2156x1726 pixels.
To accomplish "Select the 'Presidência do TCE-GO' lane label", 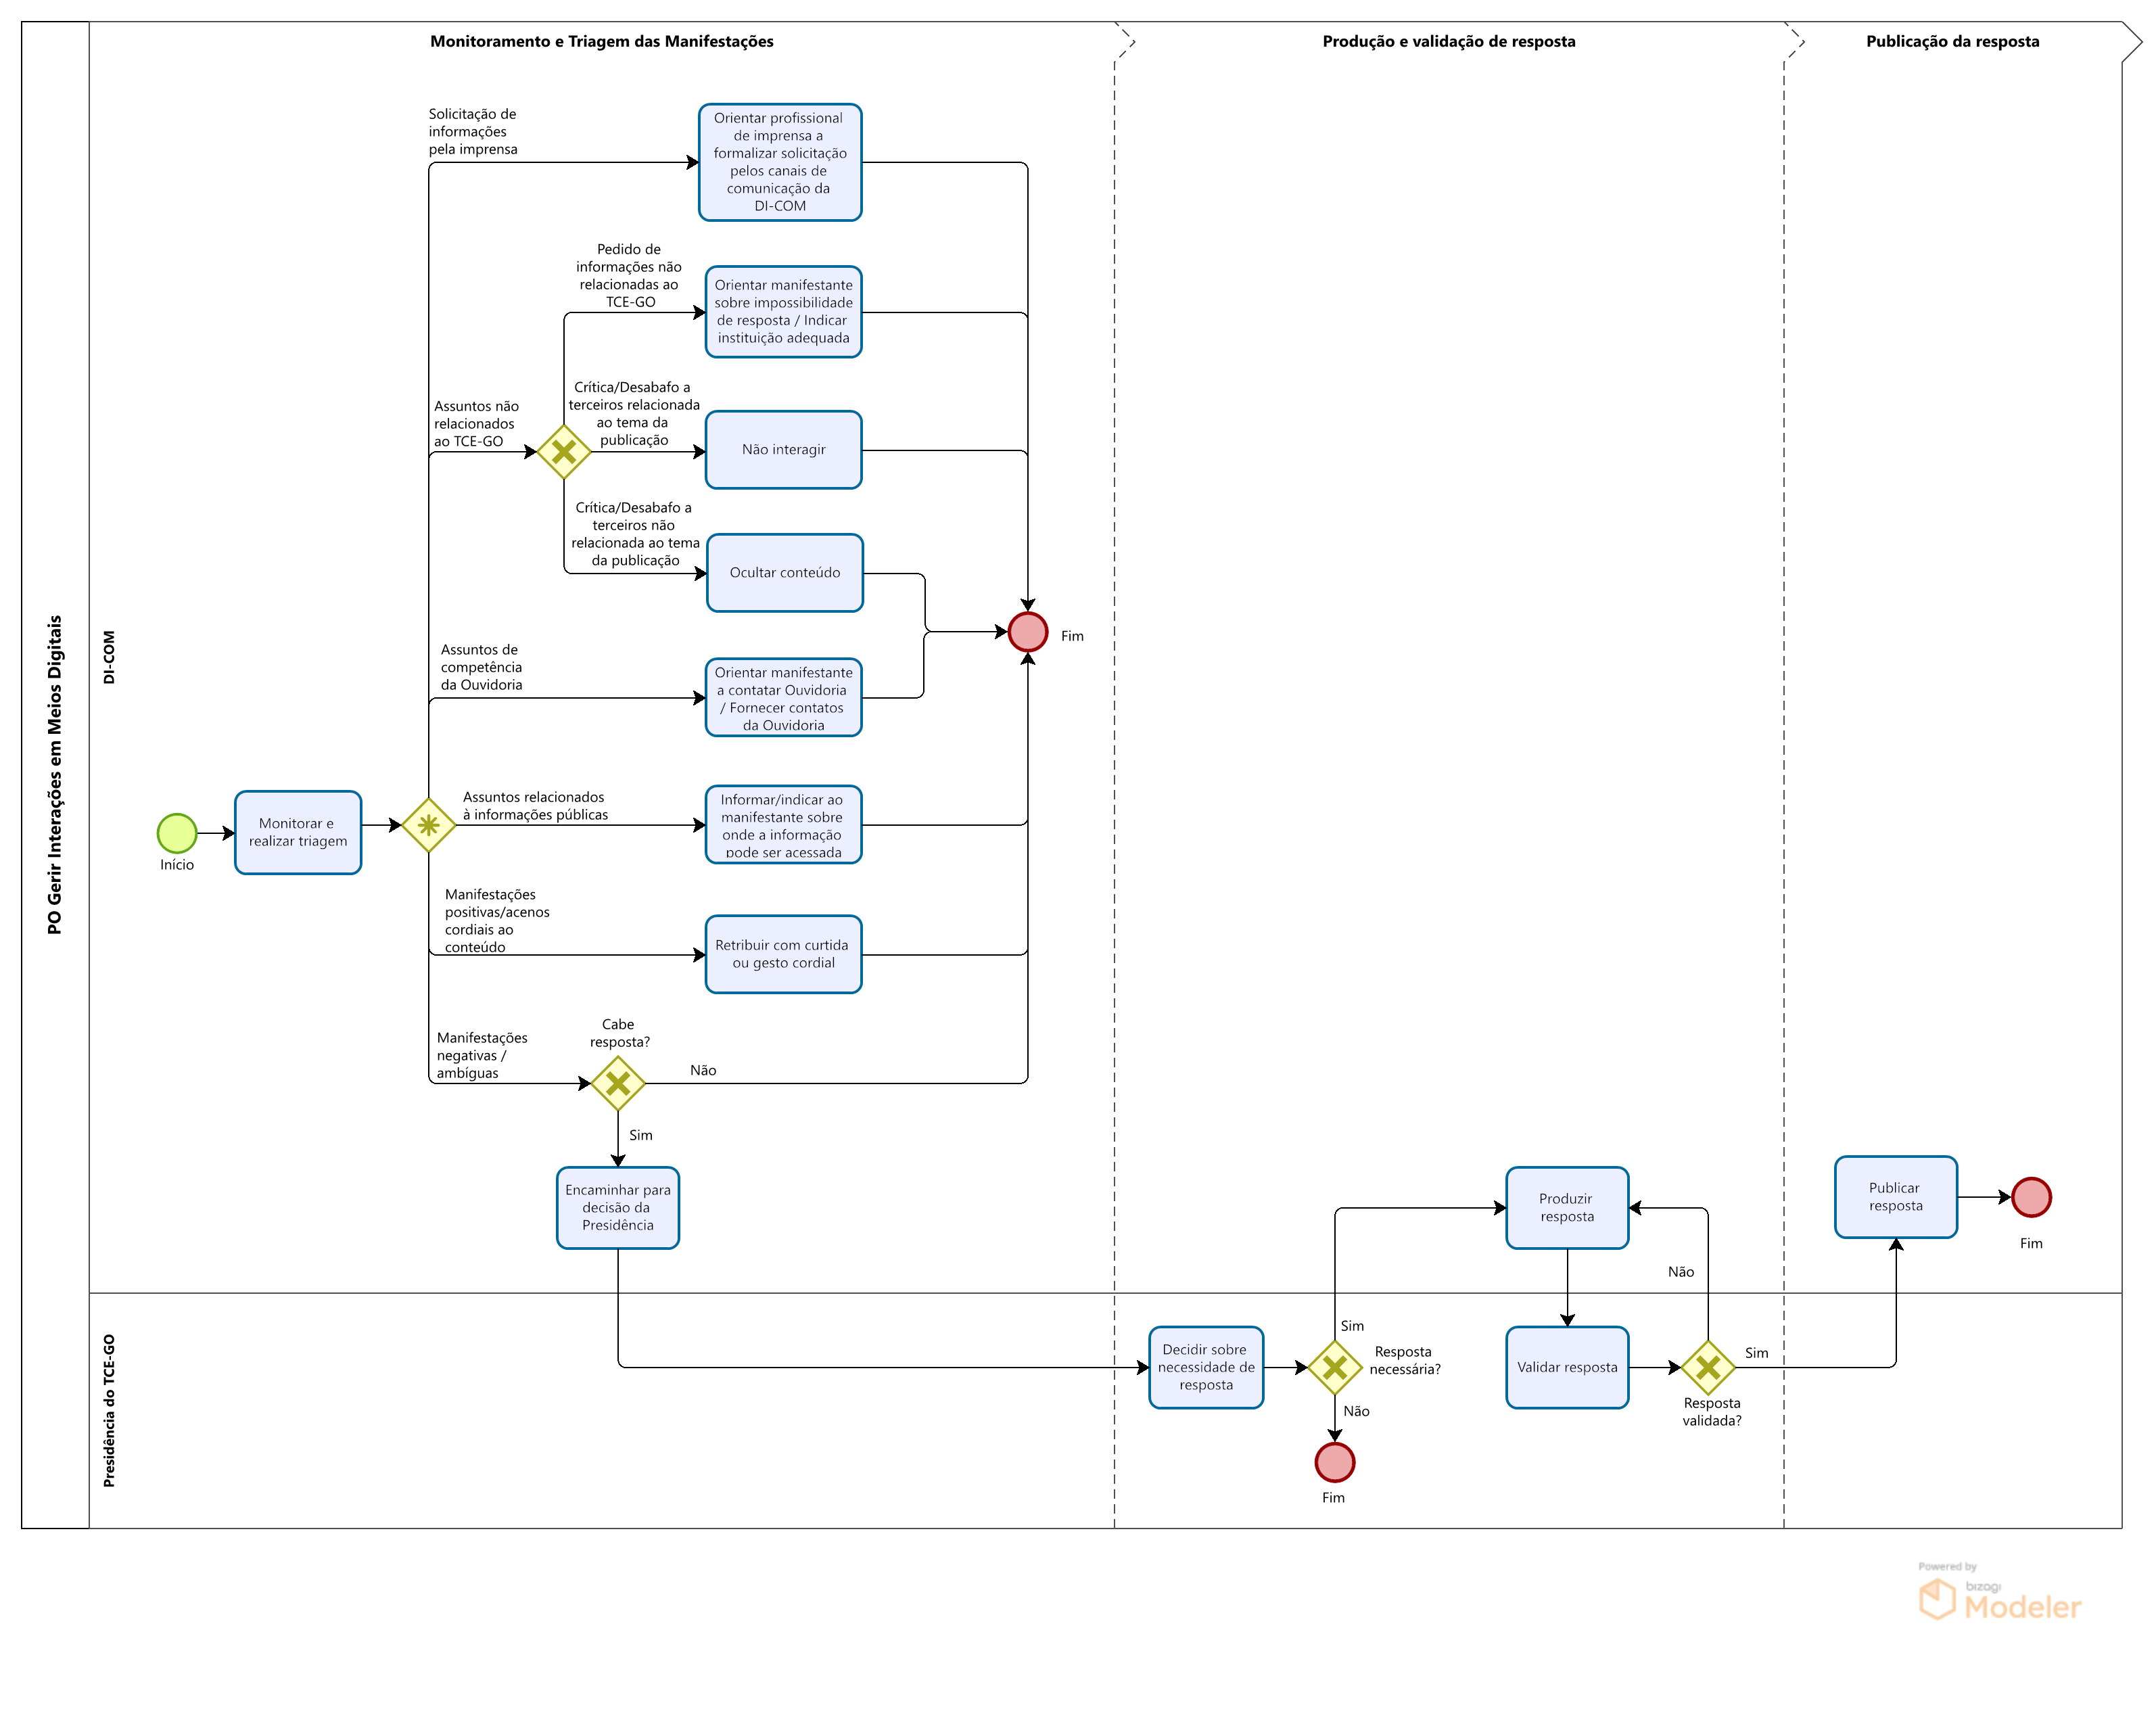I will click(x=109, y=1410).
